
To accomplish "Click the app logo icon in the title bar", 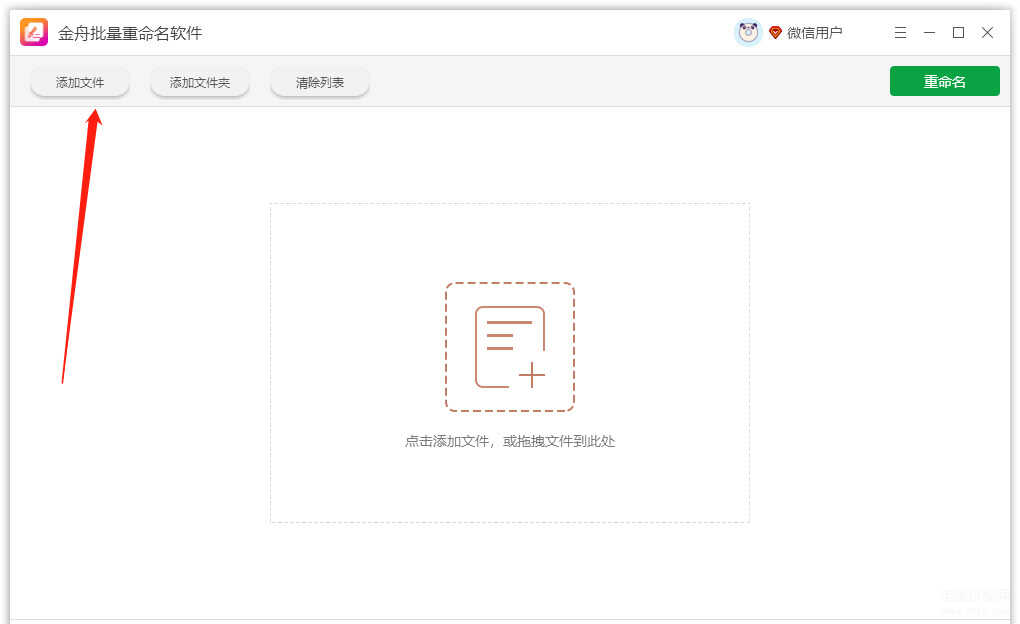I will click(34, 32).
